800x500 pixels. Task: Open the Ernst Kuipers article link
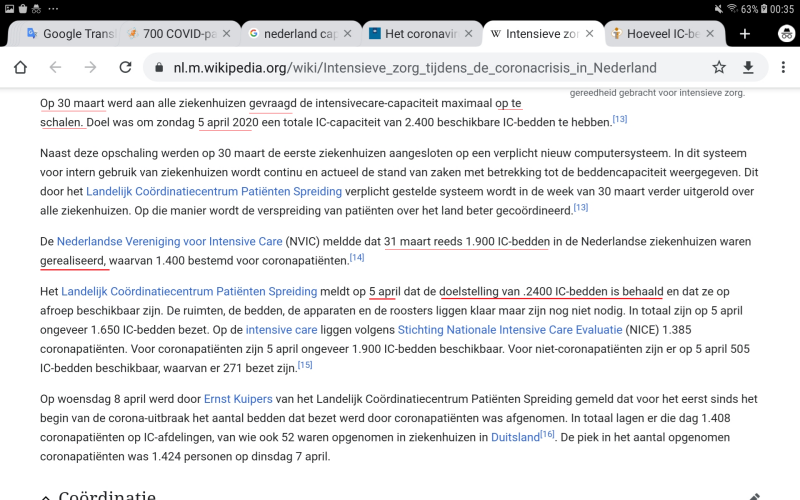click(238, 399)
